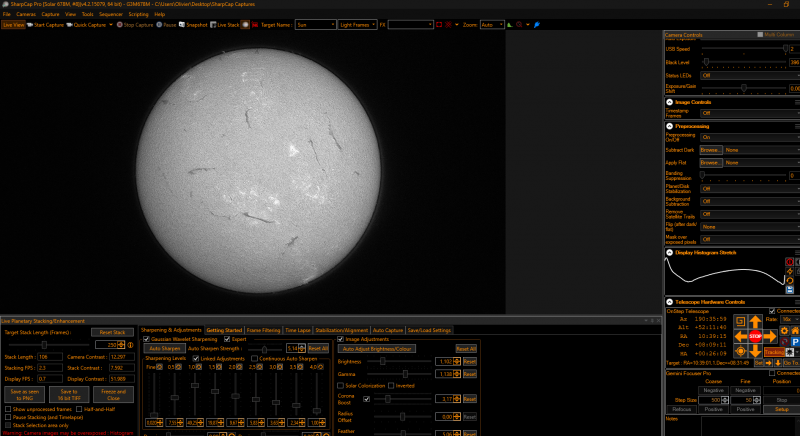This screenshot has height=436, width=800.
Task: Toggle Linked Adjustments checkbox
Action: pyautogui.click(x=195, y=358)
